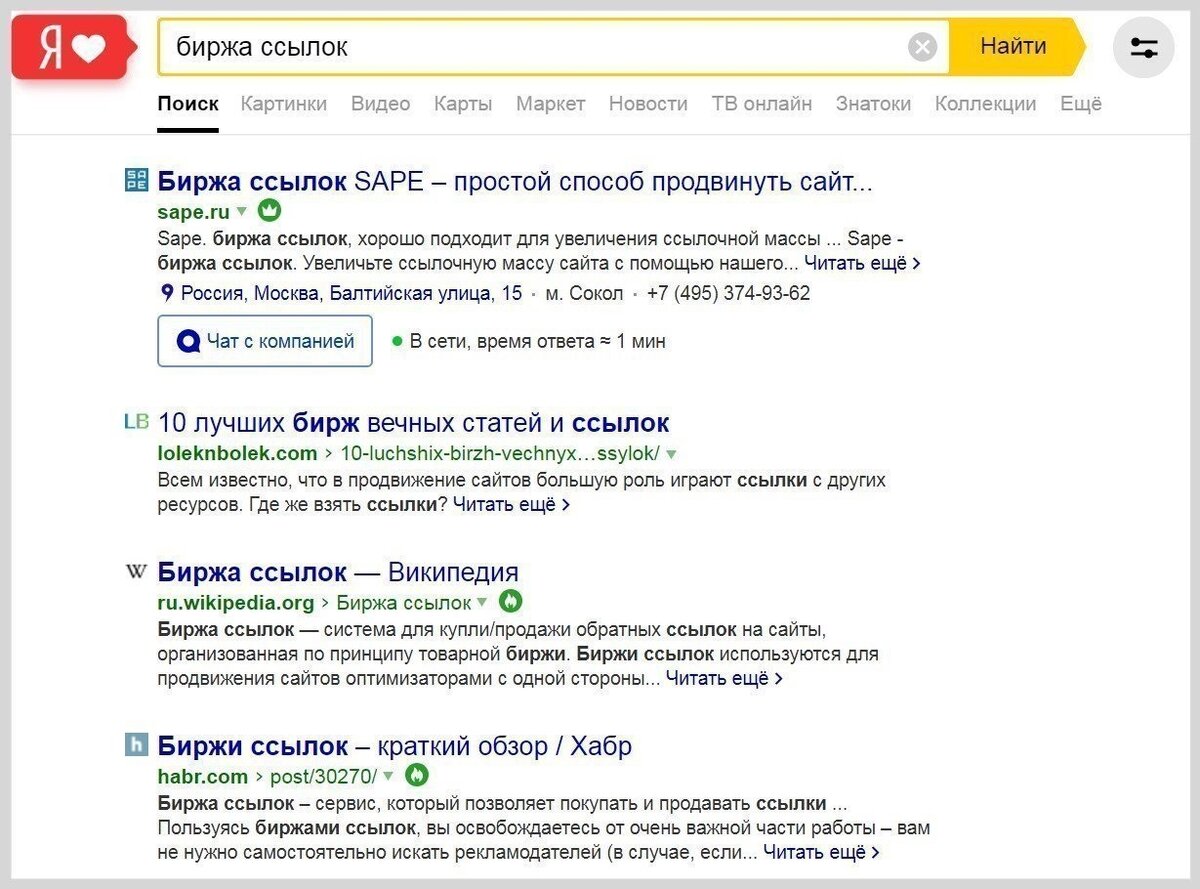Image resolution: width=1200 pixels, height=889 pixels.
Task: Click the location pin near Балтийская улица
Action: coord(167,293)
